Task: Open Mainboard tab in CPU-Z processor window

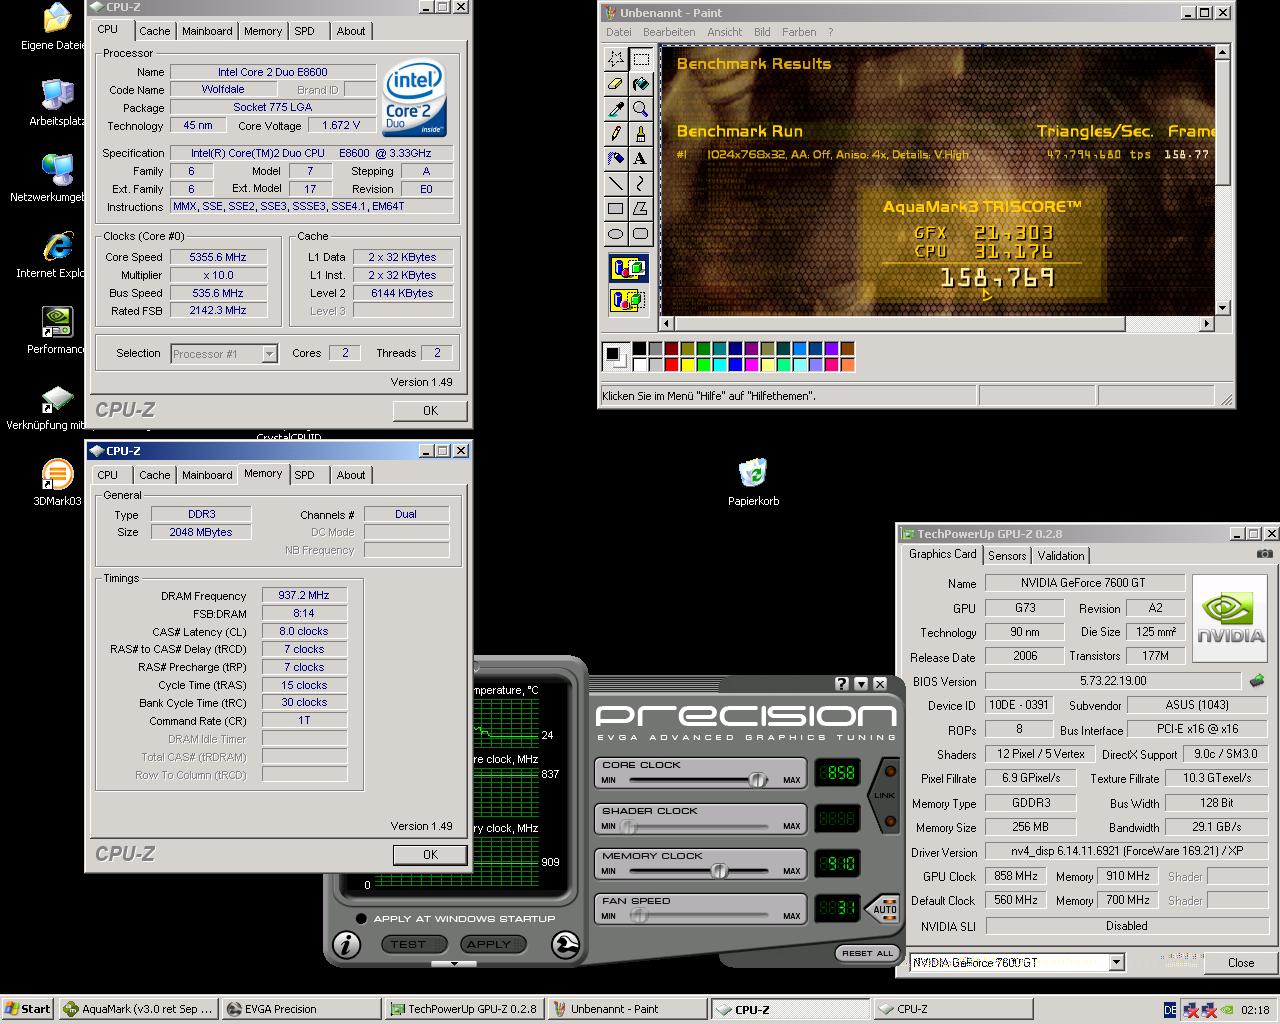Action: pos(207,31)
